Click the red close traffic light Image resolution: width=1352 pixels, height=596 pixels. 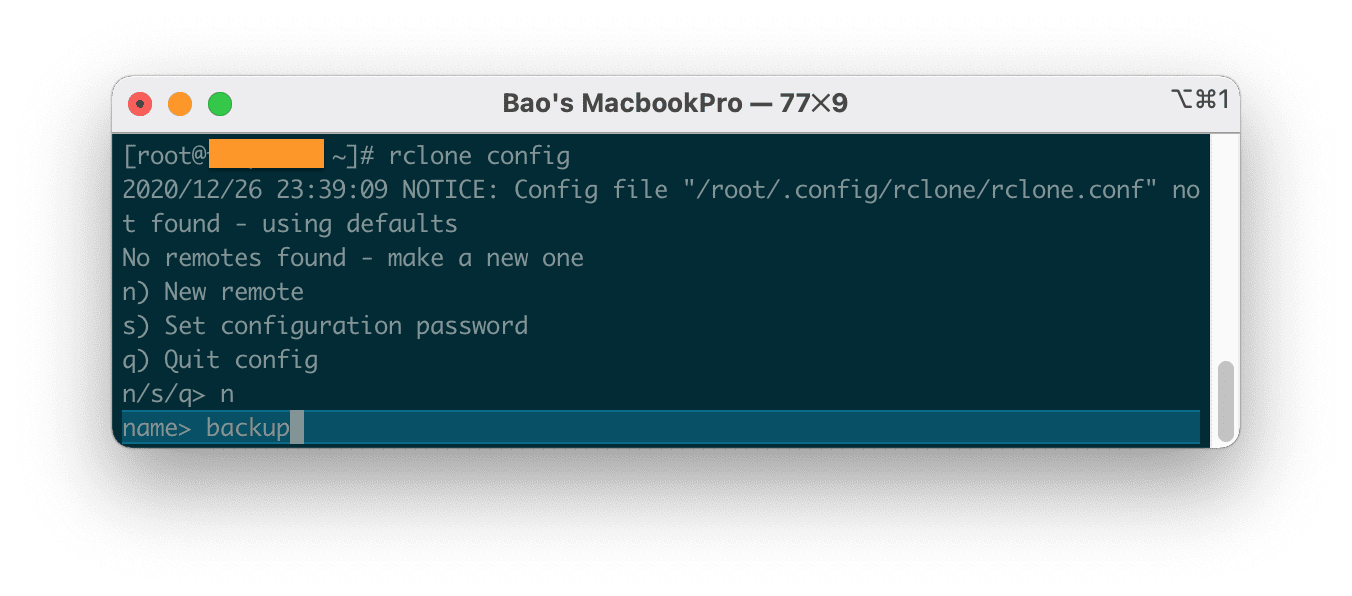pos(141,103)
